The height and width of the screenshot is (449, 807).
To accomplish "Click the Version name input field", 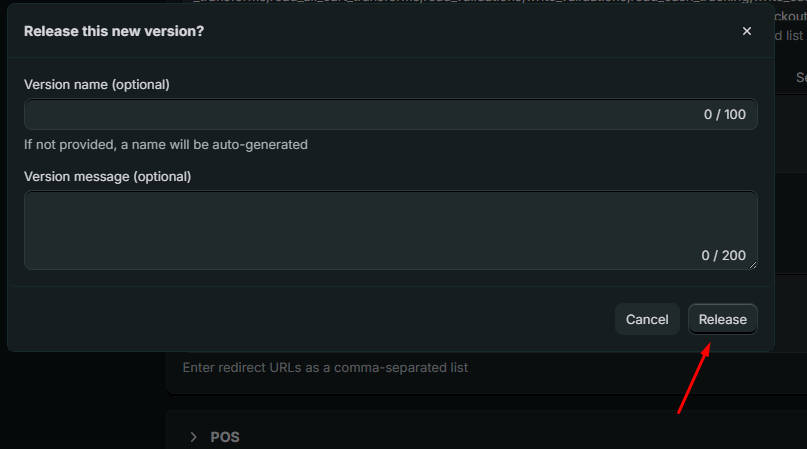I will point(360,114).
